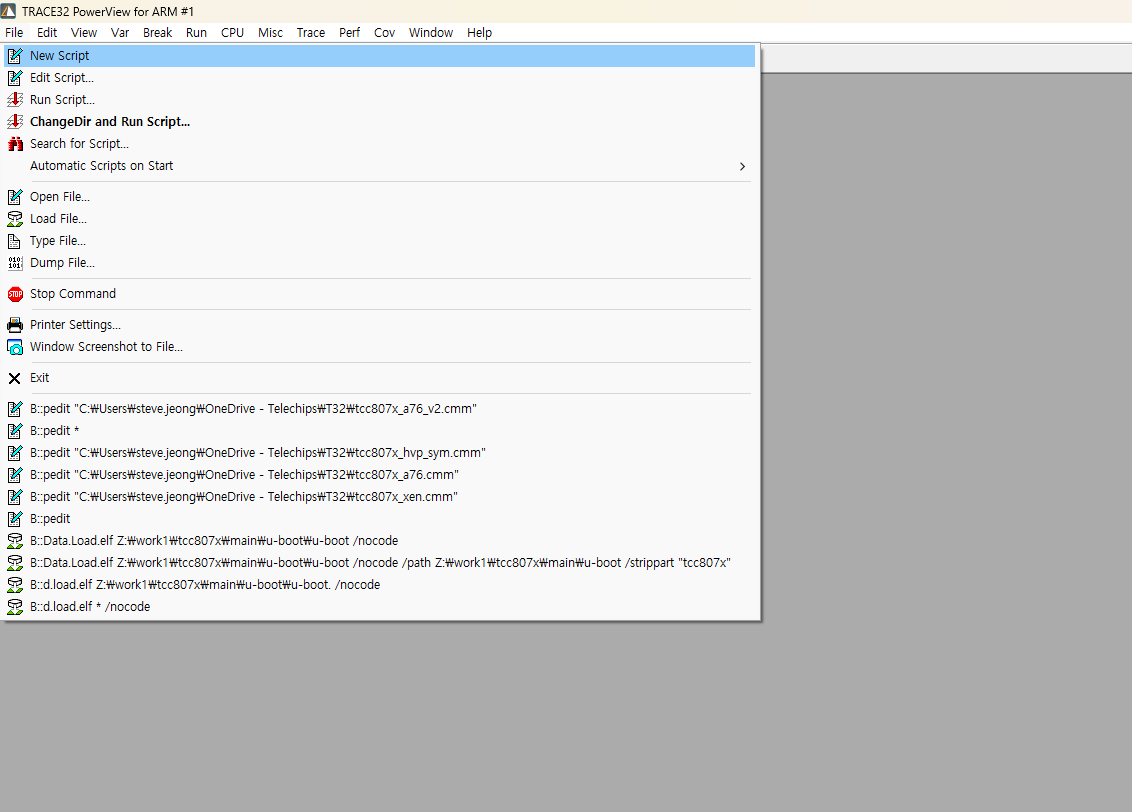Screen dimensions: 1132x812
Task: Click the Window Screenshot camera icon
Action: [x=14, y=347]
